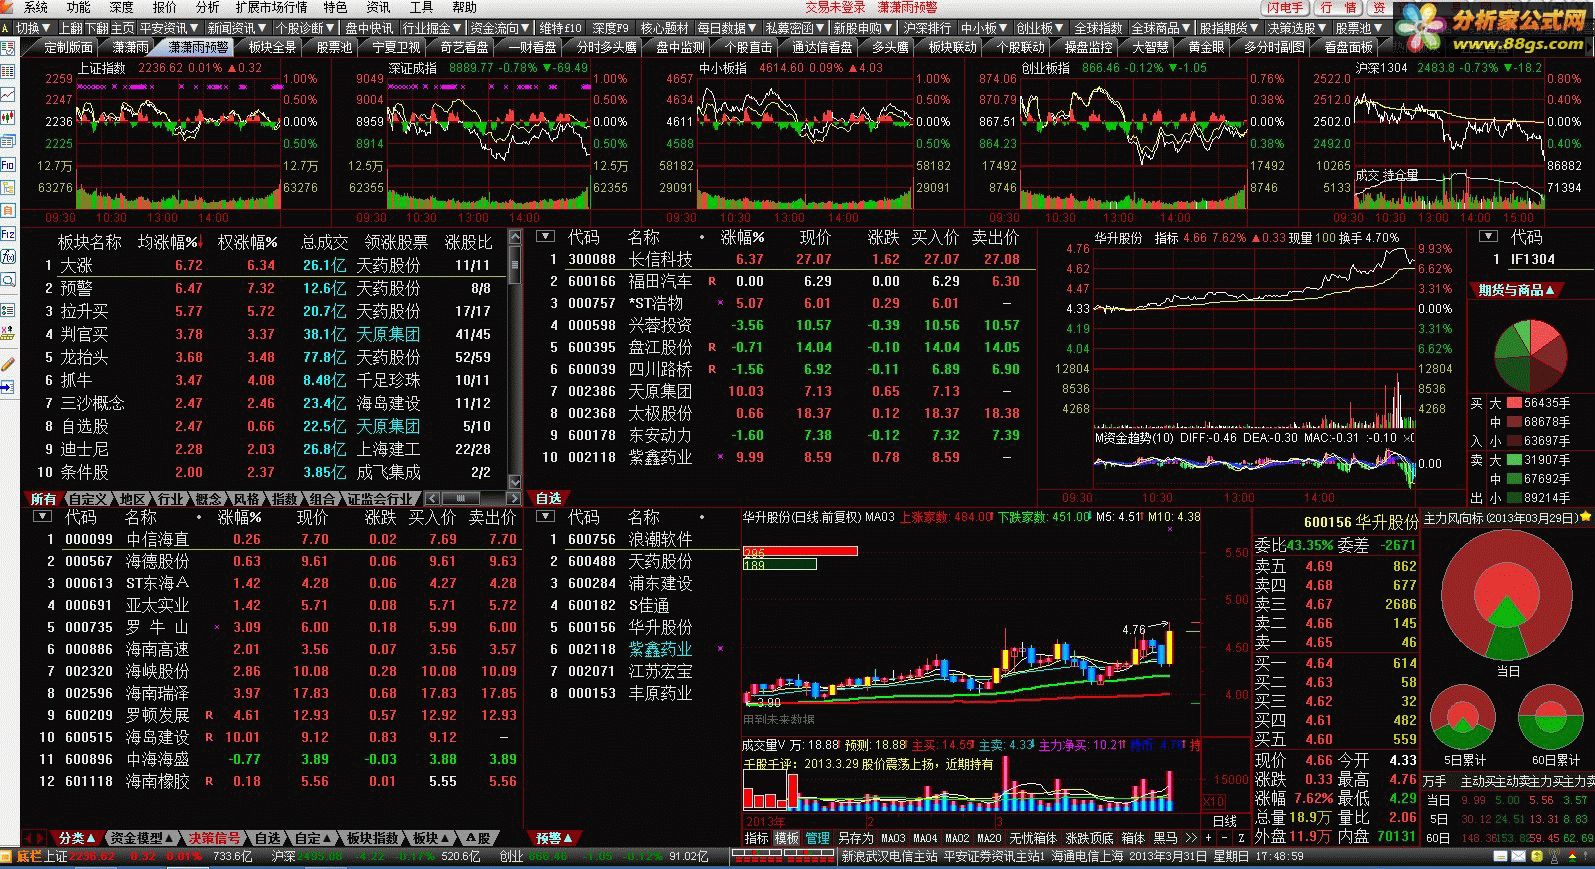This screenshot has height=869, width=1595.
Task: Click the R margin marker beside 福田汽车
Action: point(712,282)
